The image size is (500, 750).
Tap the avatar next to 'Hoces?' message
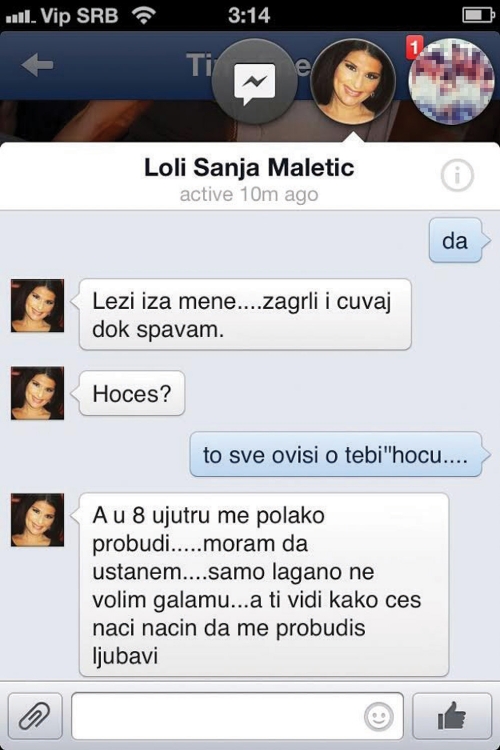[37, 393]
